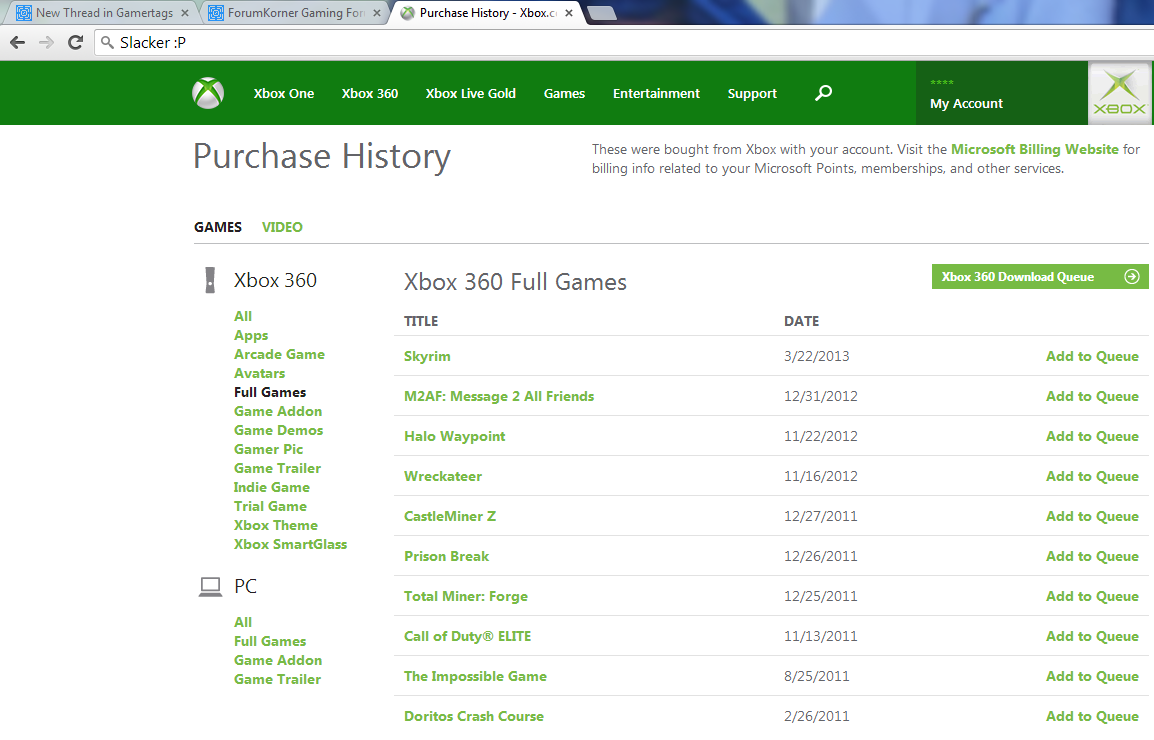Open the Prison Break title

pos(446,556)
